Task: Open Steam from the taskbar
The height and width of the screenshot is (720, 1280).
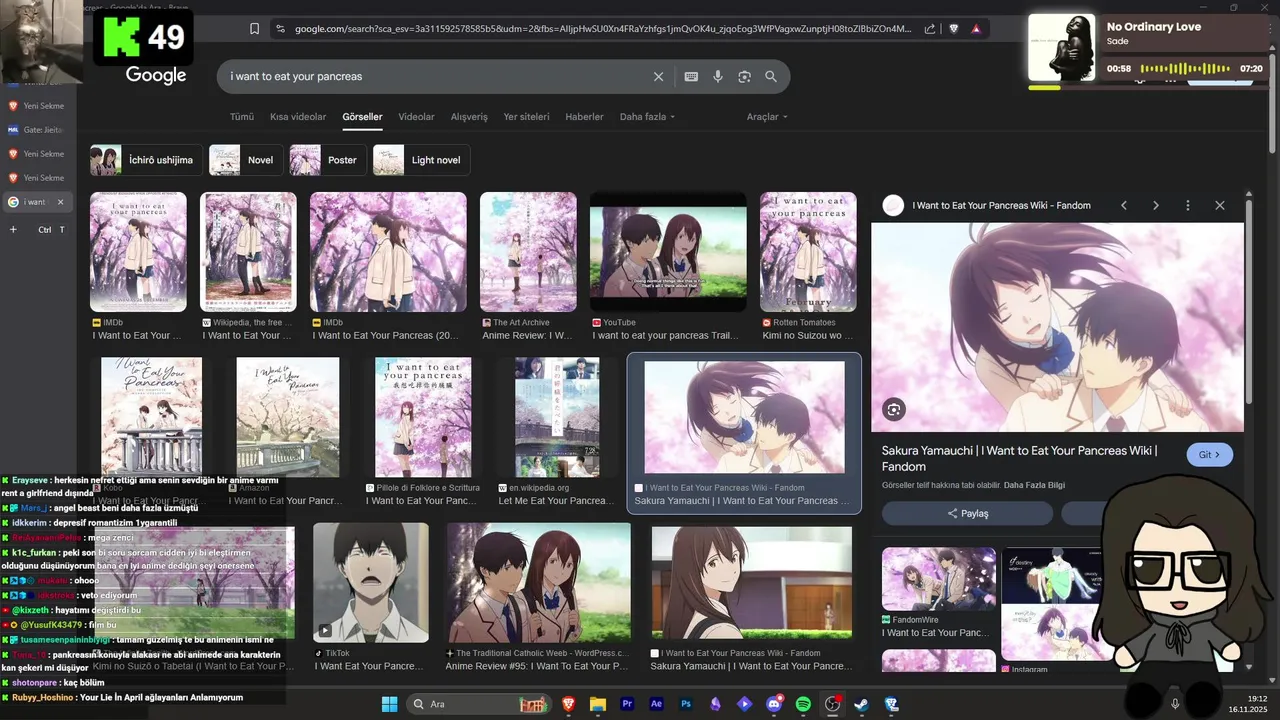Action: tap(861, 704)
